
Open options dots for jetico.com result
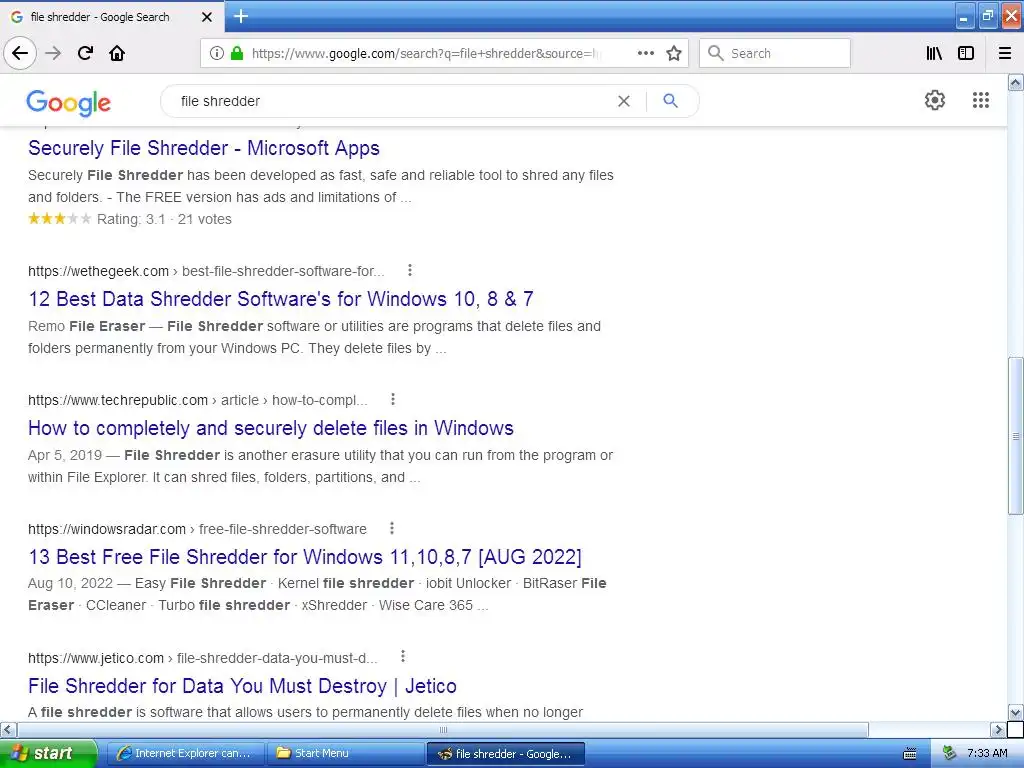[403, 656]
